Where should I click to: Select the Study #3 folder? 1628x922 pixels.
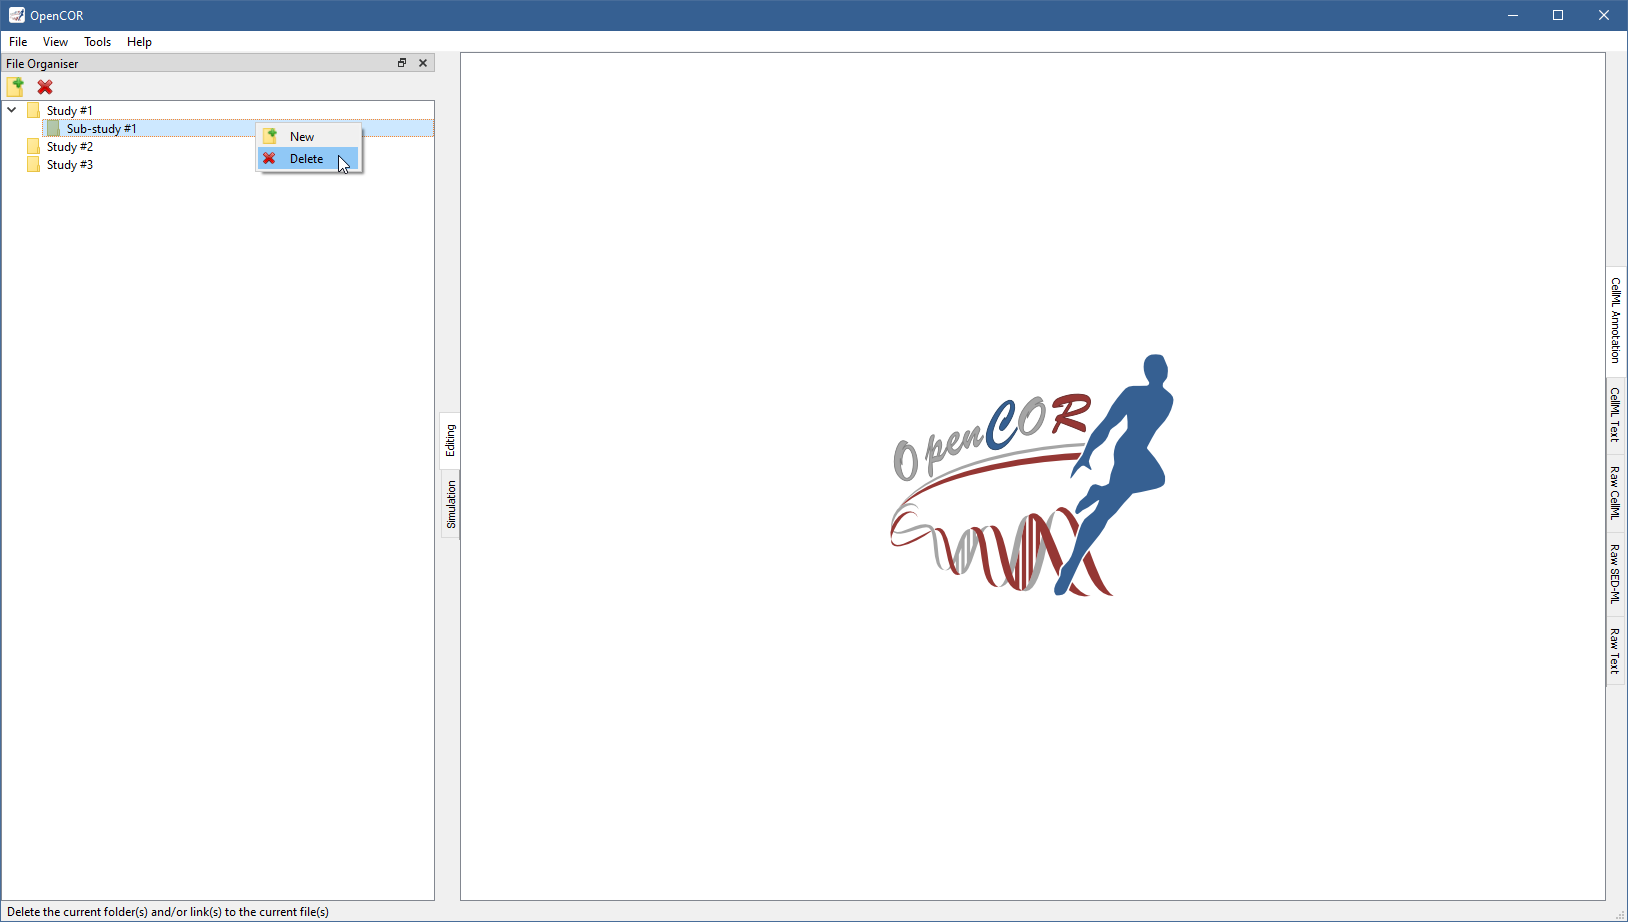tap(69, 165)
